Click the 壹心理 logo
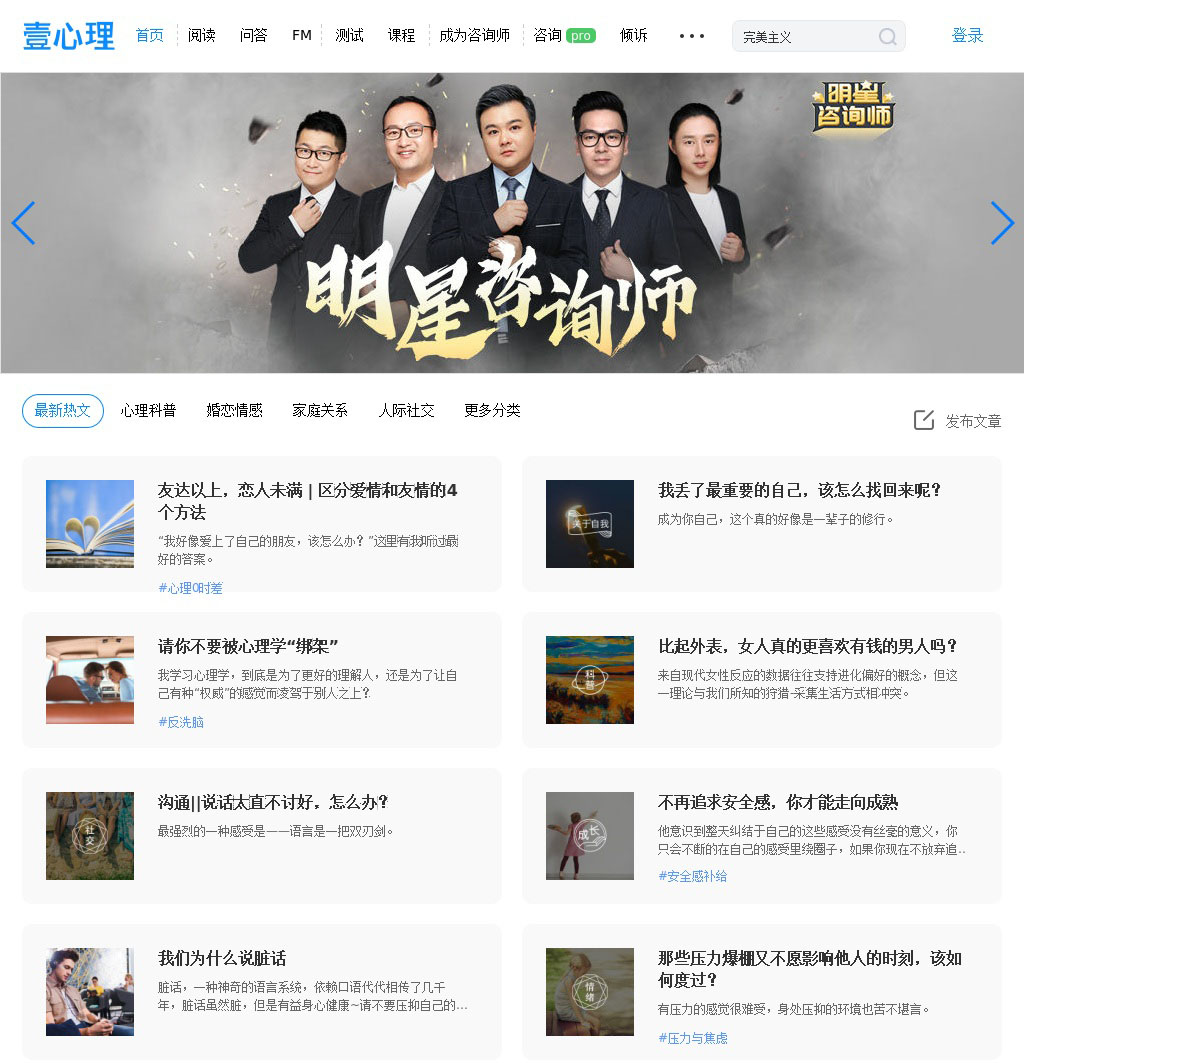The image size is (1200, 1063). pyautogui.click(x=69, y=36)
